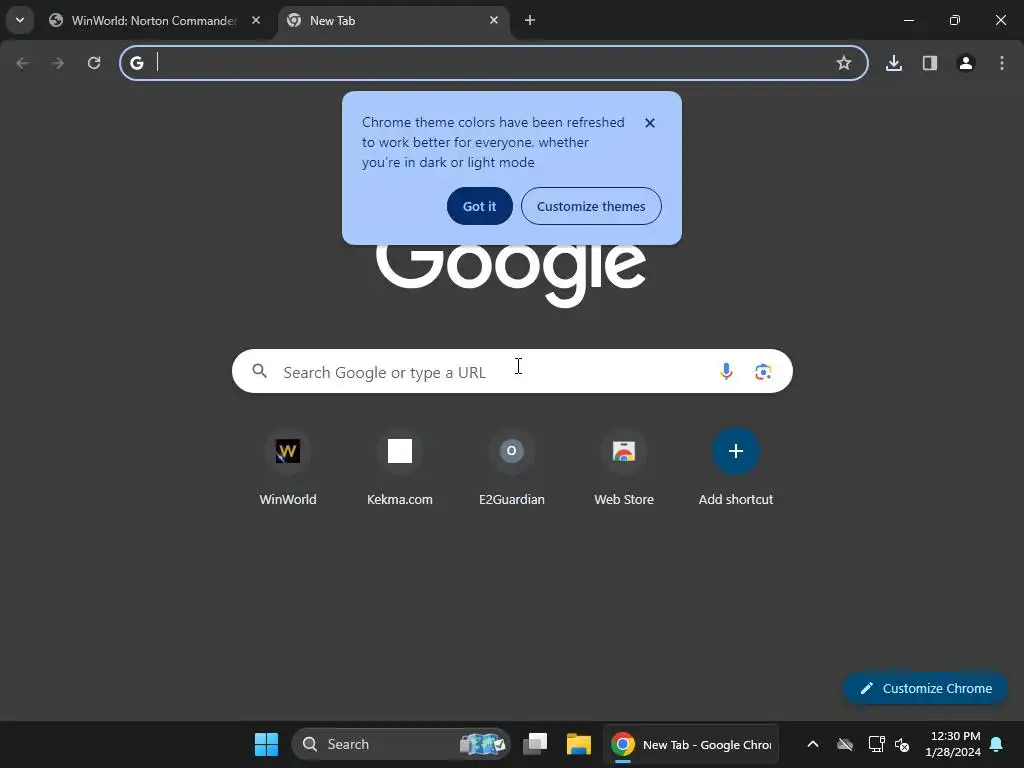Open the profile avatar icon
This screenshot has height=768, width=1024.
(966, 63)
